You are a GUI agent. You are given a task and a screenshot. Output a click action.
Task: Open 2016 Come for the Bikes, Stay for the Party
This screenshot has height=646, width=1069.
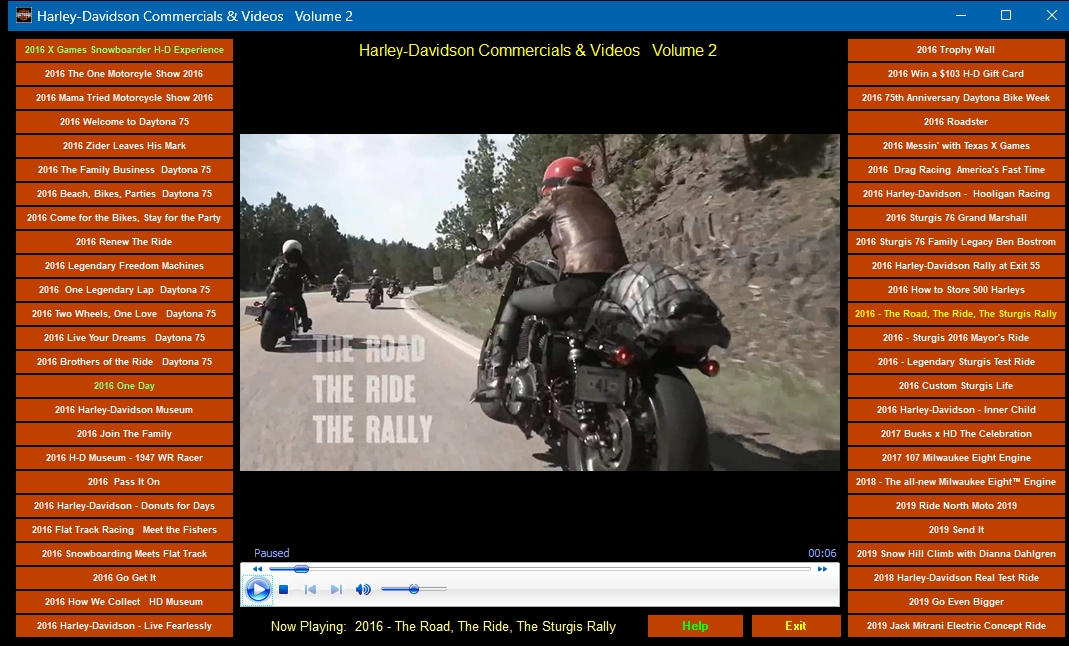coord(124,217)
